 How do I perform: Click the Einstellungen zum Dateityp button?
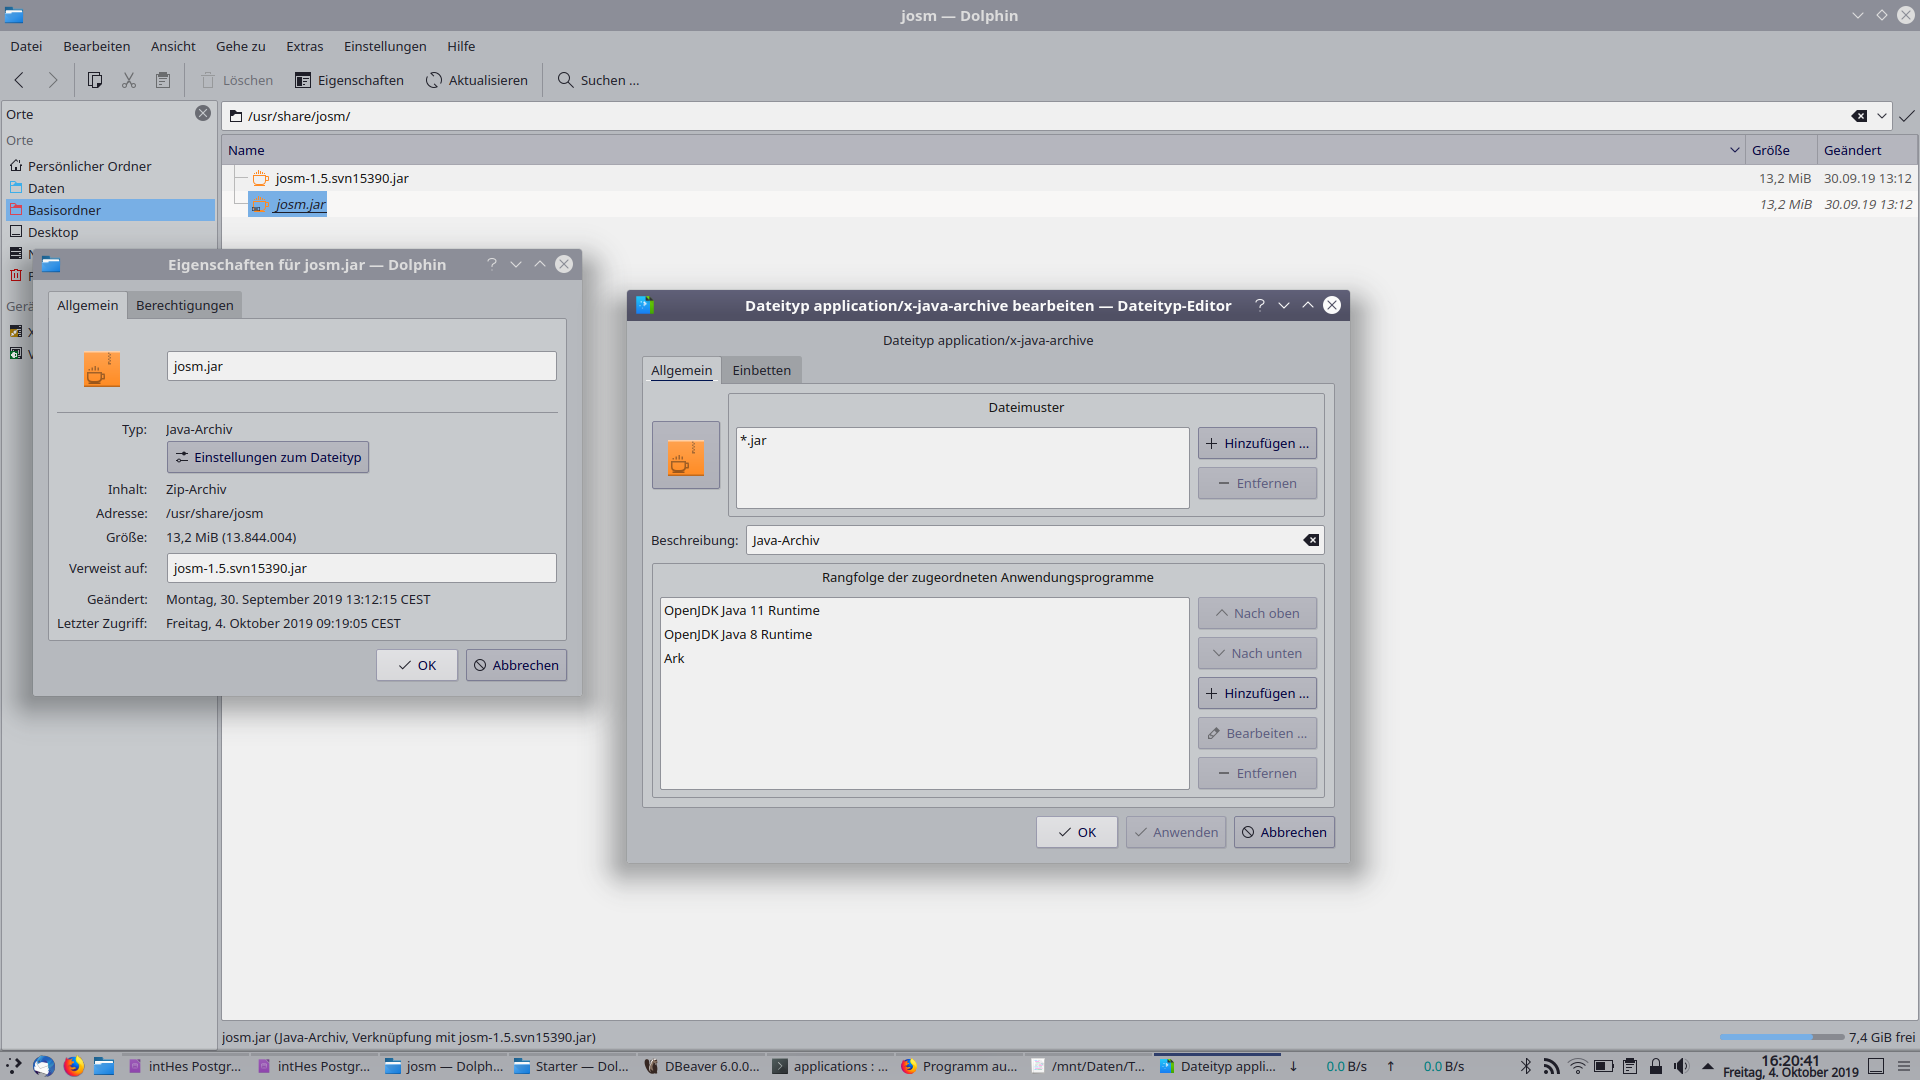[268, 457]
